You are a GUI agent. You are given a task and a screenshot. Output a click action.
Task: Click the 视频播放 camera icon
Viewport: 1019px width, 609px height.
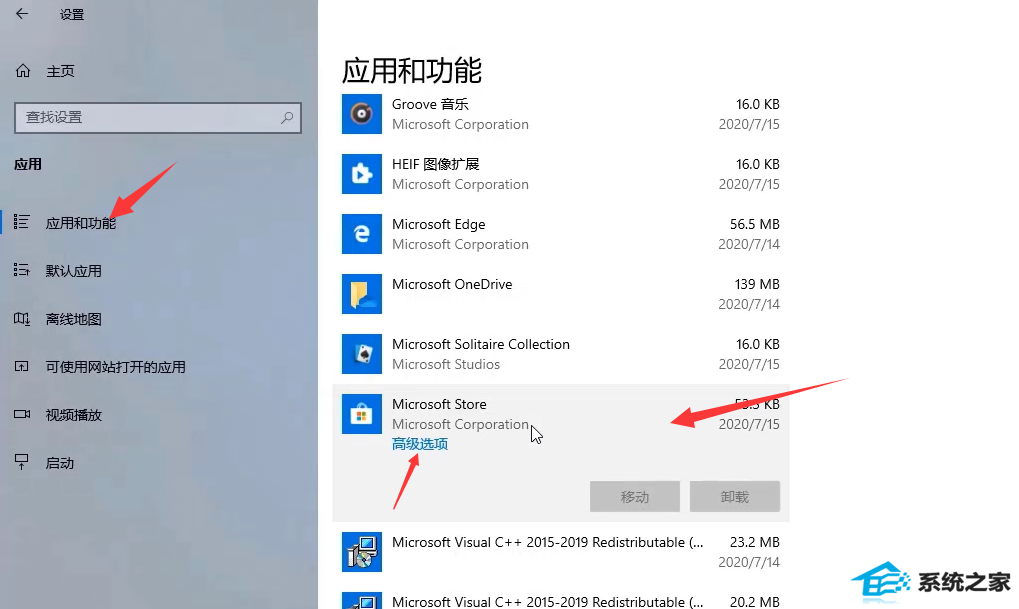(x=21, y=414)
